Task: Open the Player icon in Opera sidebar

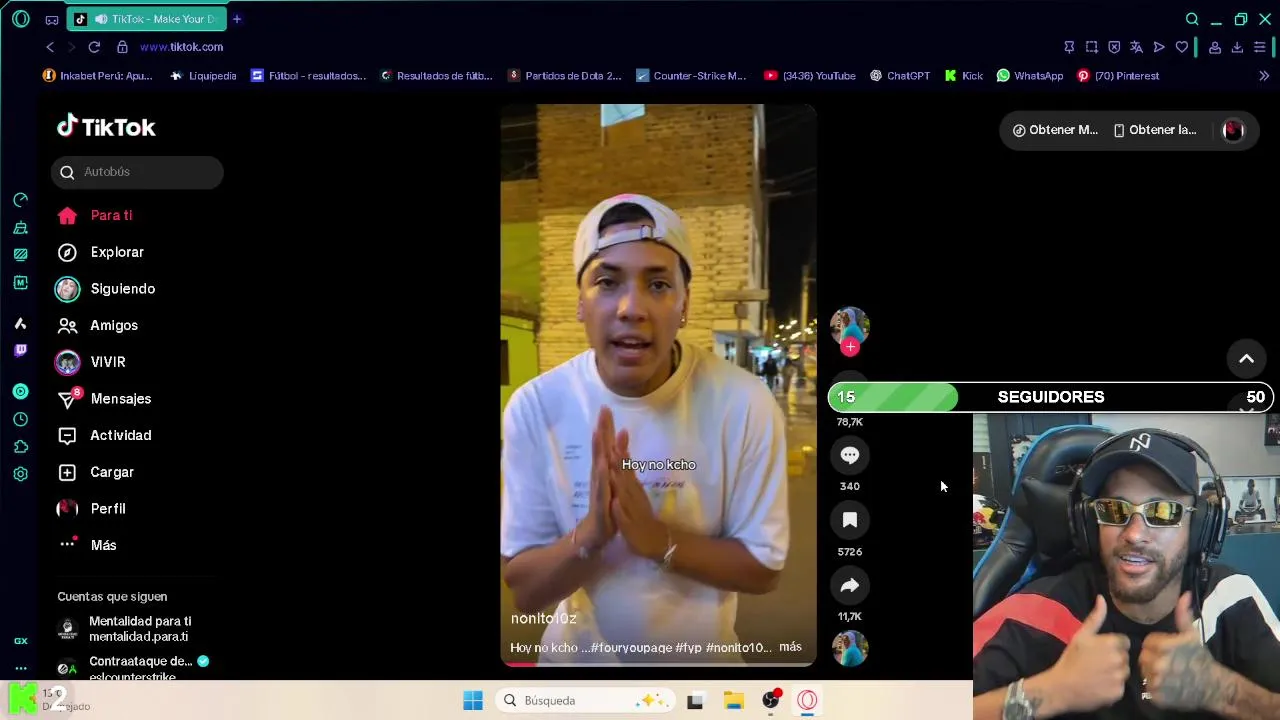Action: pos(20,391)
